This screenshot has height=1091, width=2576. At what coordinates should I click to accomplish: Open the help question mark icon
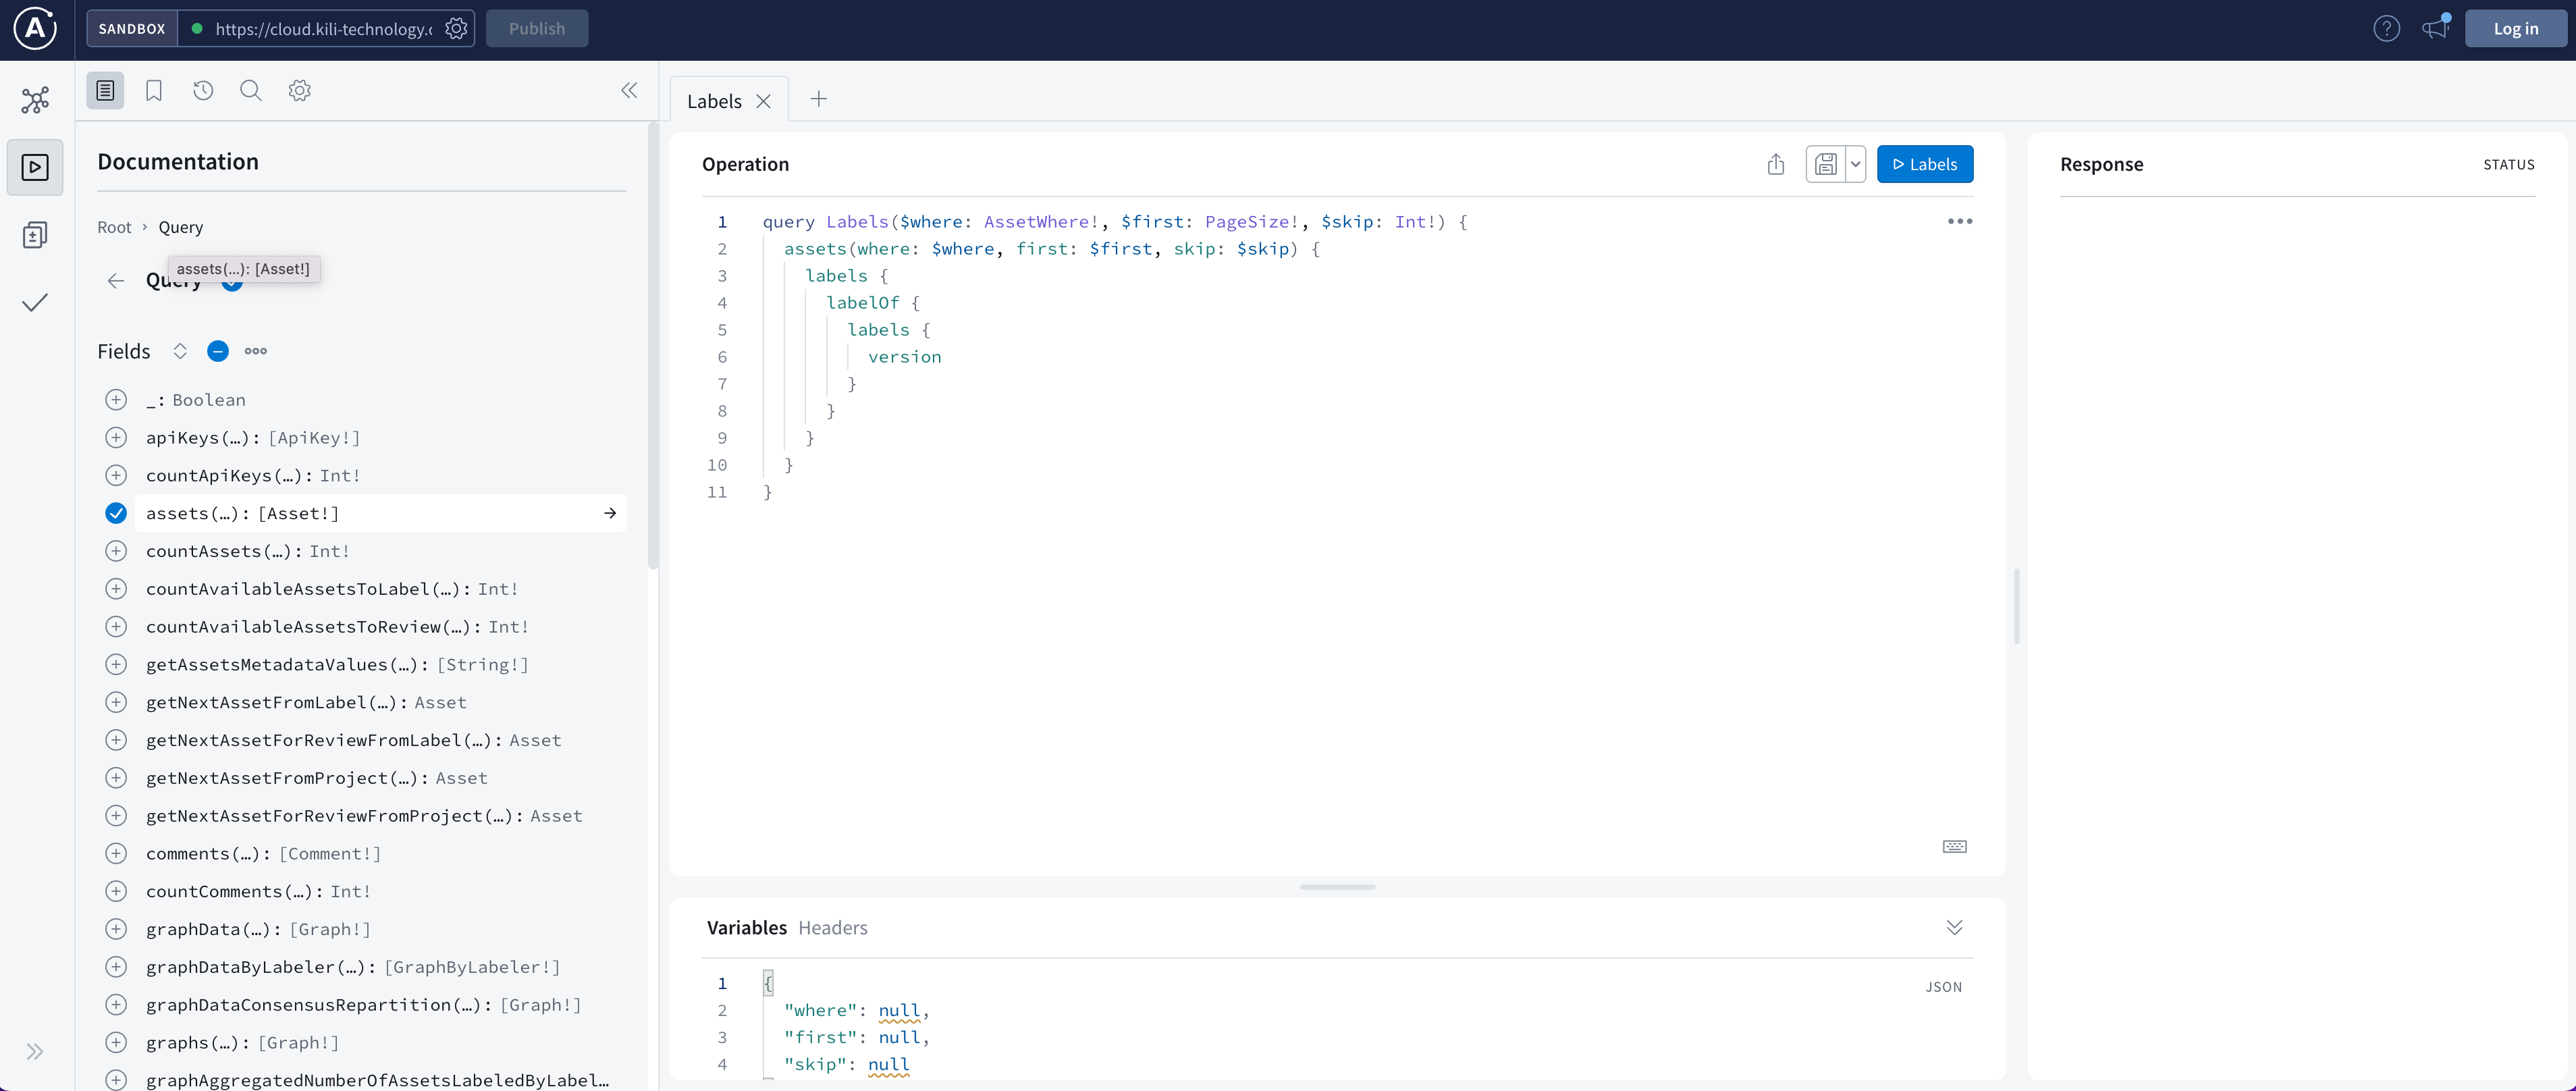point(2387,29)
